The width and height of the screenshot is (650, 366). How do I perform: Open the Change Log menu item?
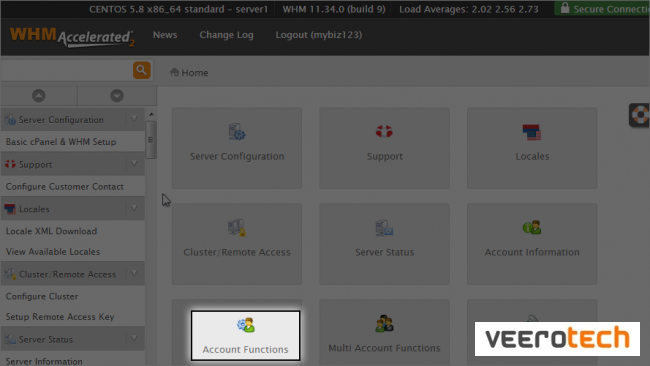coord(226,35)
